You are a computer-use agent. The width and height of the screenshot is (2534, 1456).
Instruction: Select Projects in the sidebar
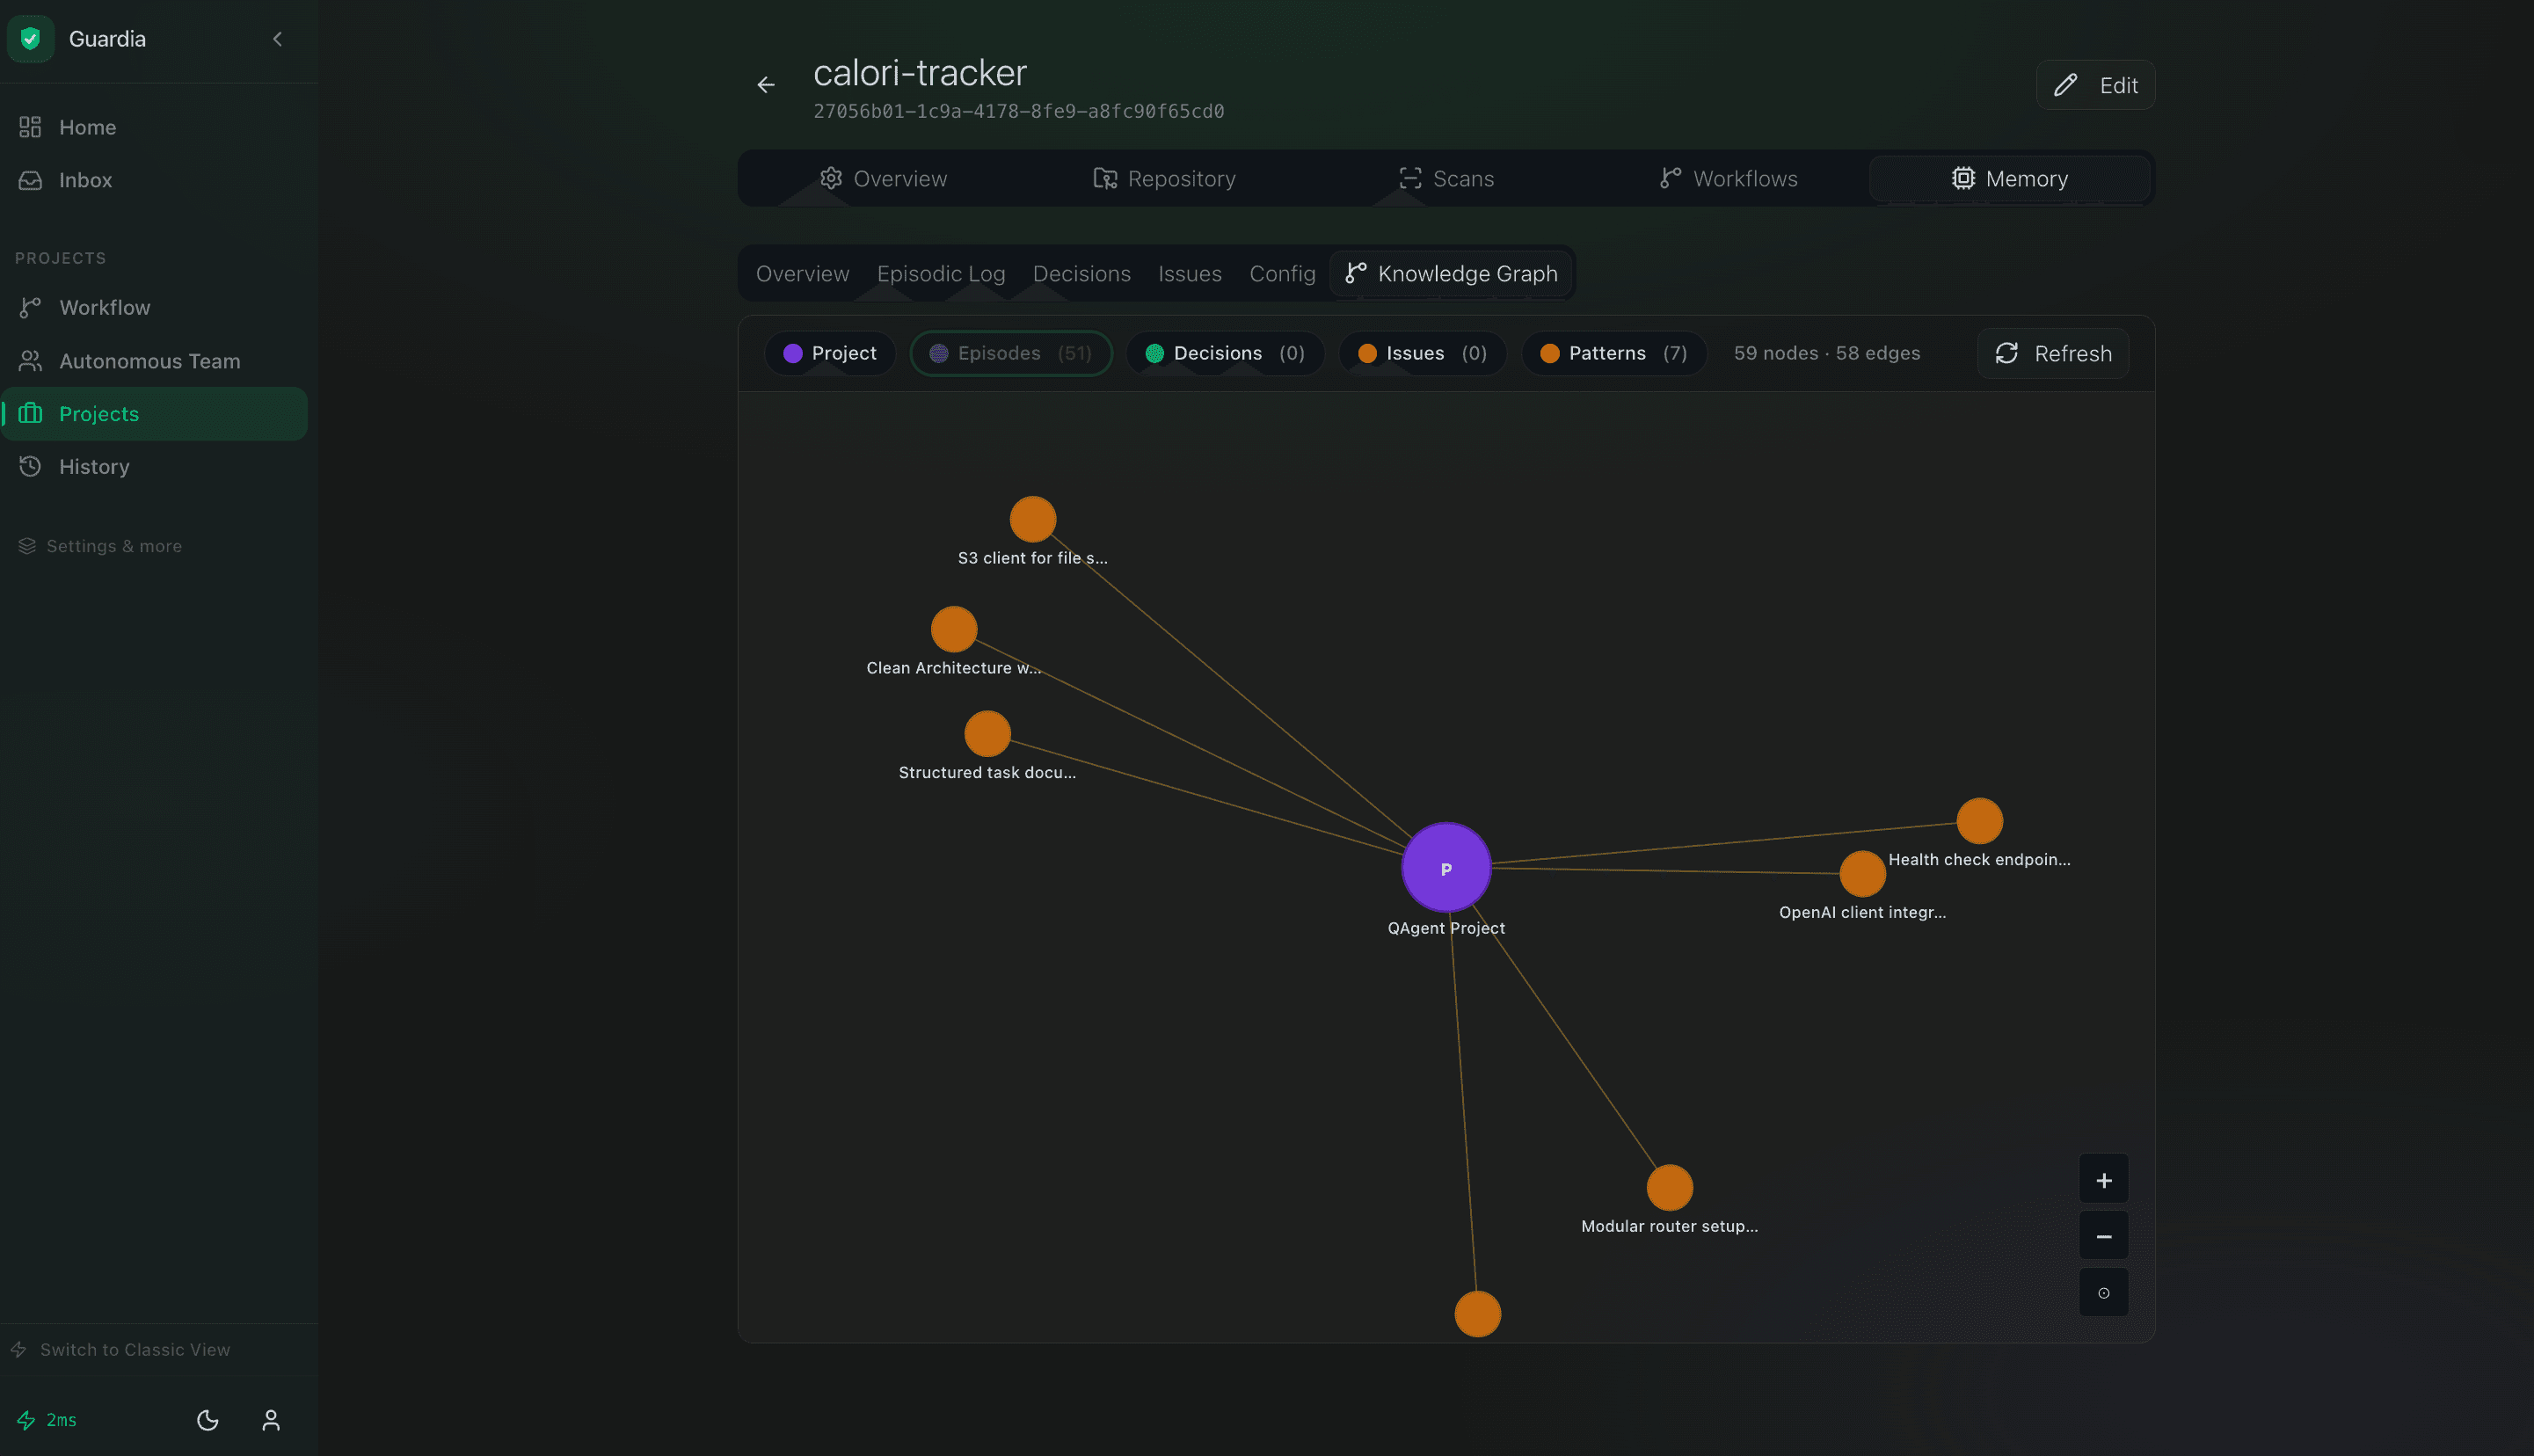155,414
